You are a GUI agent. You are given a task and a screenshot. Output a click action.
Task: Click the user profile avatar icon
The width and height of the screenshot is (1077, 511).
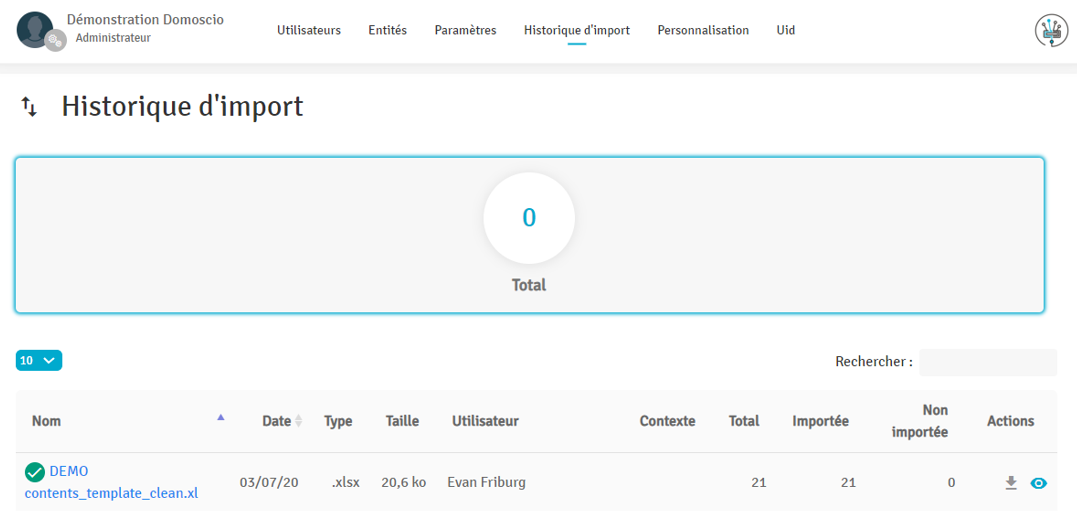coord(35,30)
